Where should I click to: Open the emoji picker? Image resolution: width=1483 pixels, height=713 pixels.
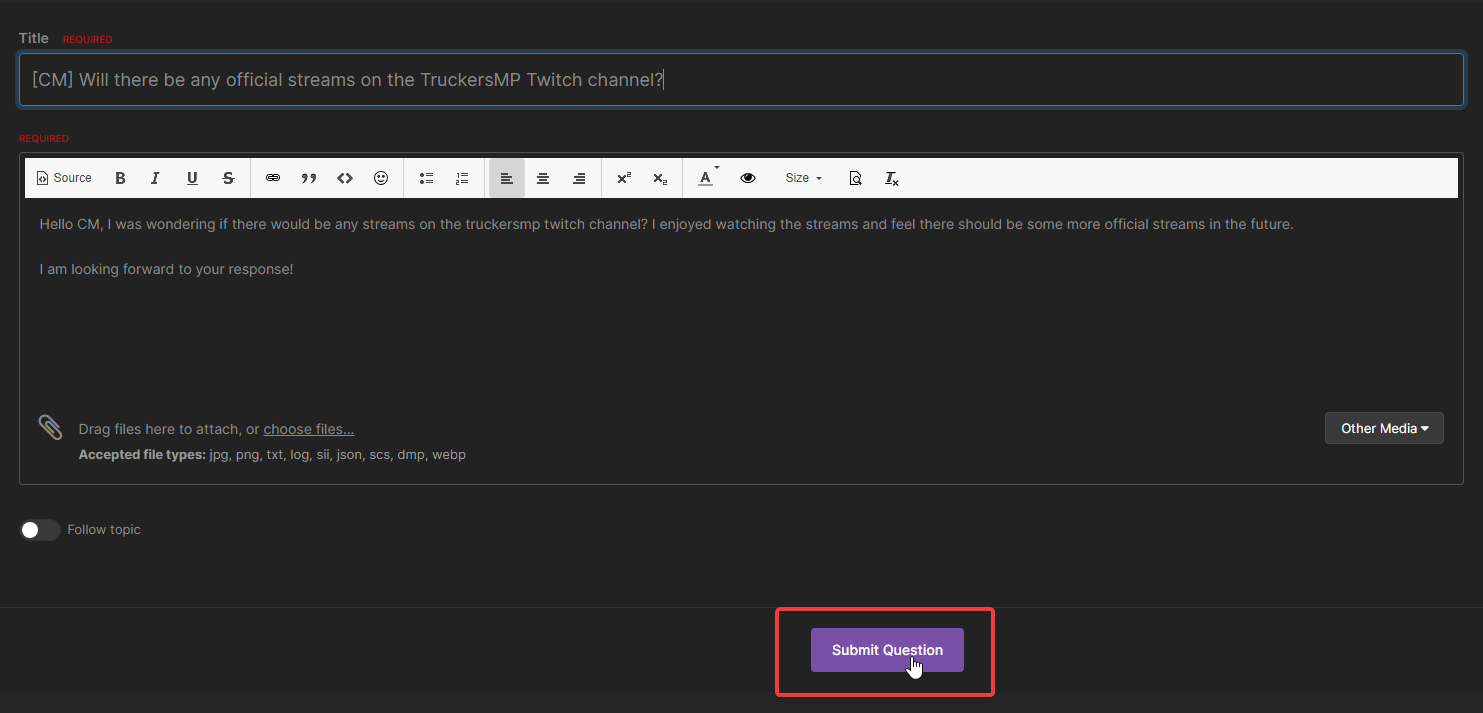click(x=380, y=177)
